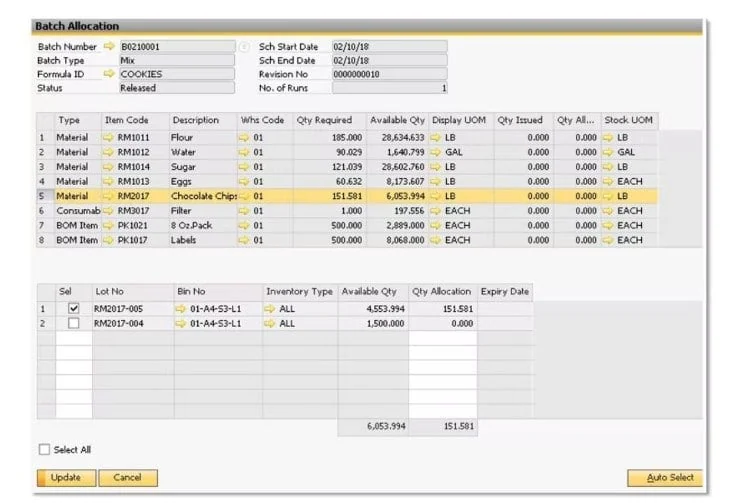Click the Status field showing Released
Image resolution: width=736 pixels, height=503 pixels.
click(x=177, y=88)
